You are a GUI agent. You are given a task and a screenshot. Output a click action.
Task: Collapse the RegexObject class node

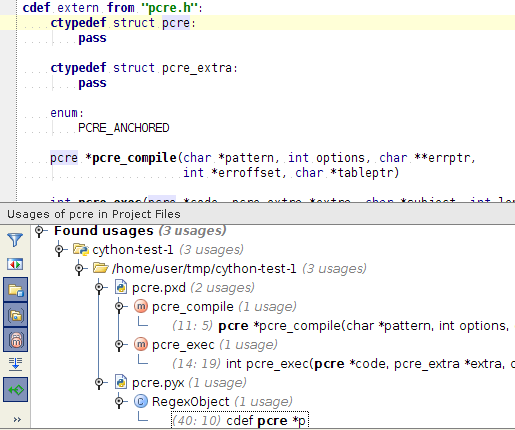click(119, 401)
